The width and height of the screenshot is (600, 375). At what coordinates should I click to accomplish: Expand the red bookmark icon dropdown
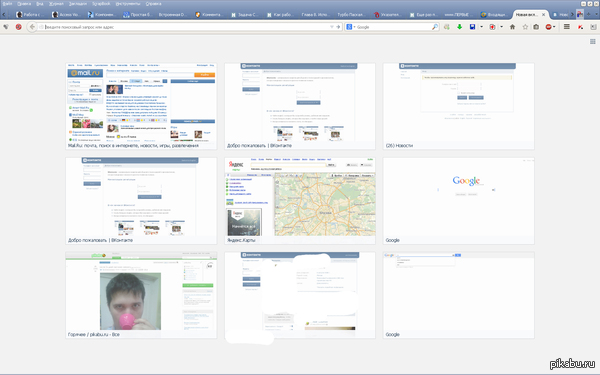[501, 27]
